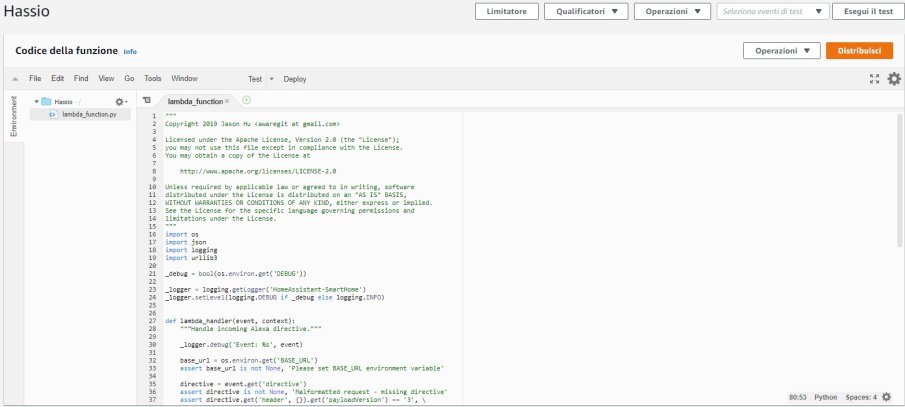Click the 'import json' line
The image size is (905, 407).
(x=186, y=242)
